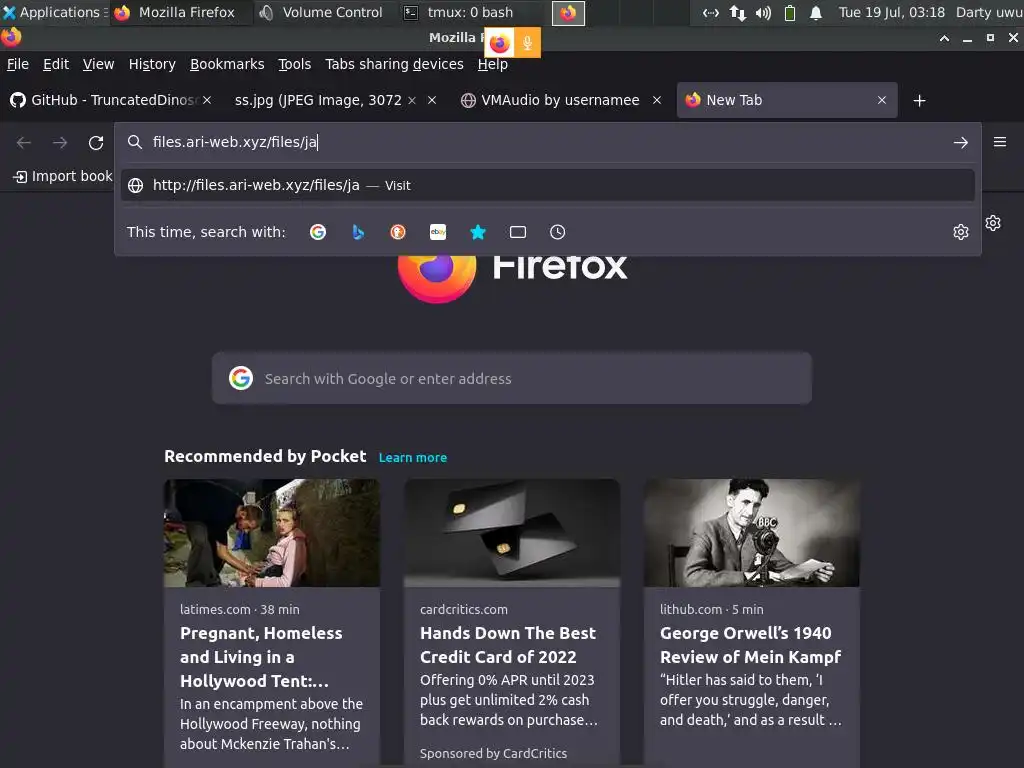Open the credit card article thumbnail image
Image resolution: width=1024 pixels, height=768 pixels.
pyautogui.click(x=511, y=533)
